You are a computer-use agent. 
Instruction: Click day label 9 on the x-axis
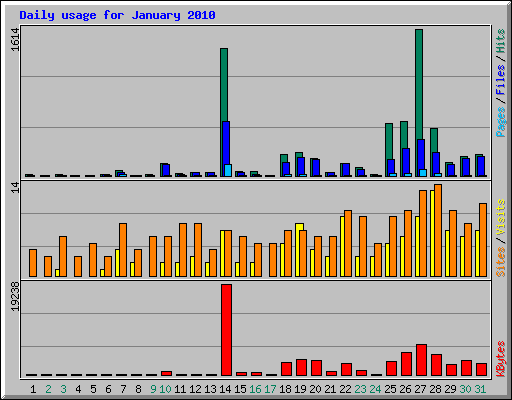tap(153, 389)
